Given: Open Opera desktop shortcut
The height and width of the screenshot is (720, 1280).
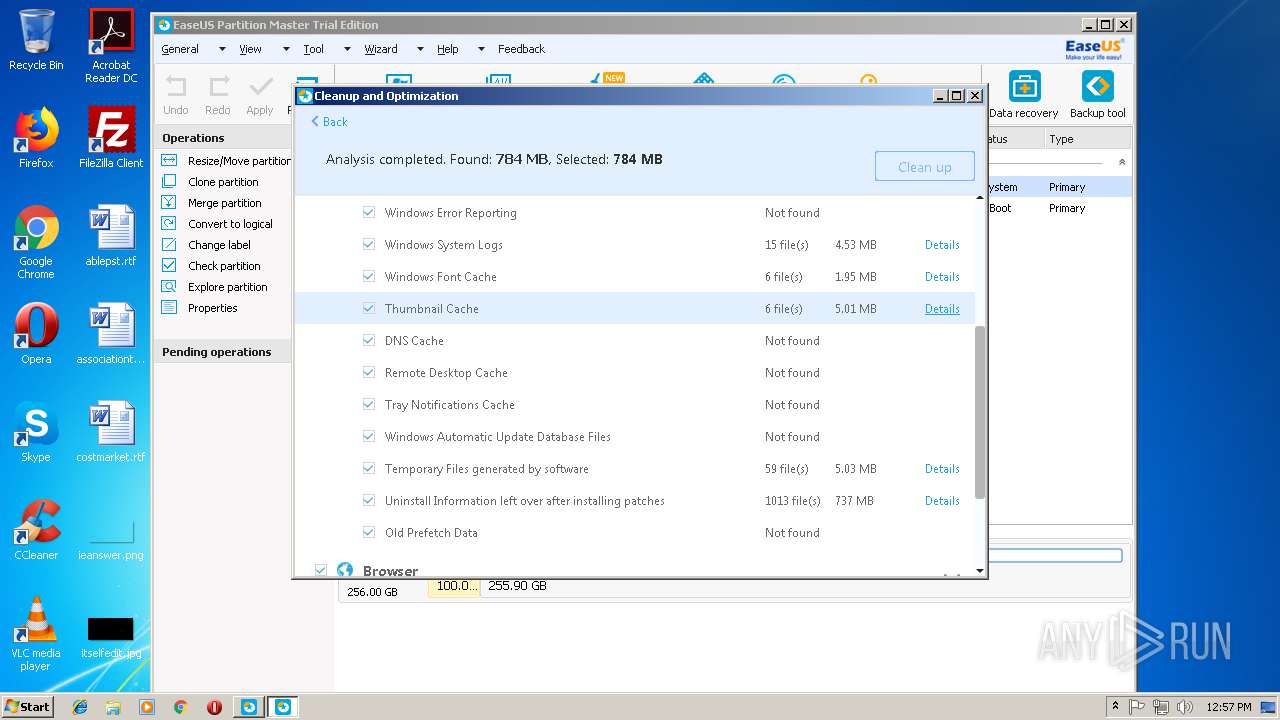Looking at the screenshot, I should pos(36,333).
